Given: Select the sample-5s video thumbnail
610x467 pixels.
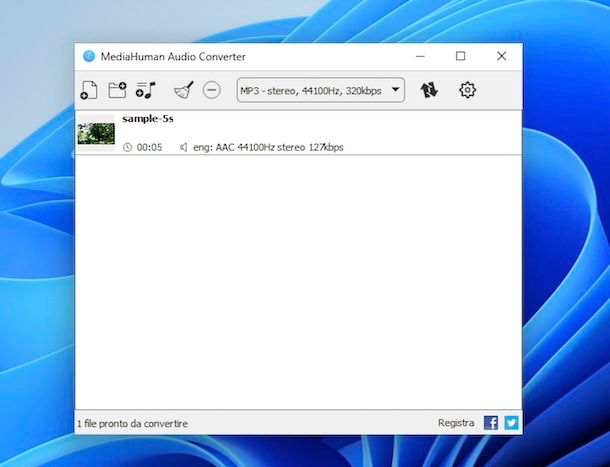Looking at the screenshot, I should [96, 133].
